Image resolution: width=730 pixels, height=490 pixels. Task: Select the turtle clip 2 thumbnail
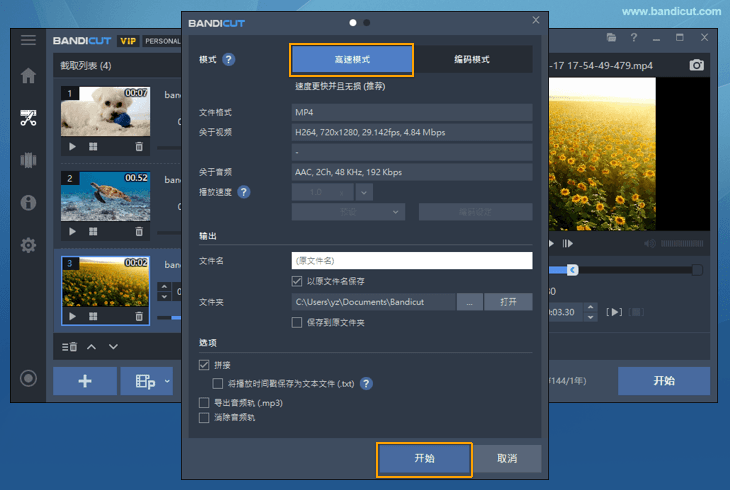click(x=106, y=197)
